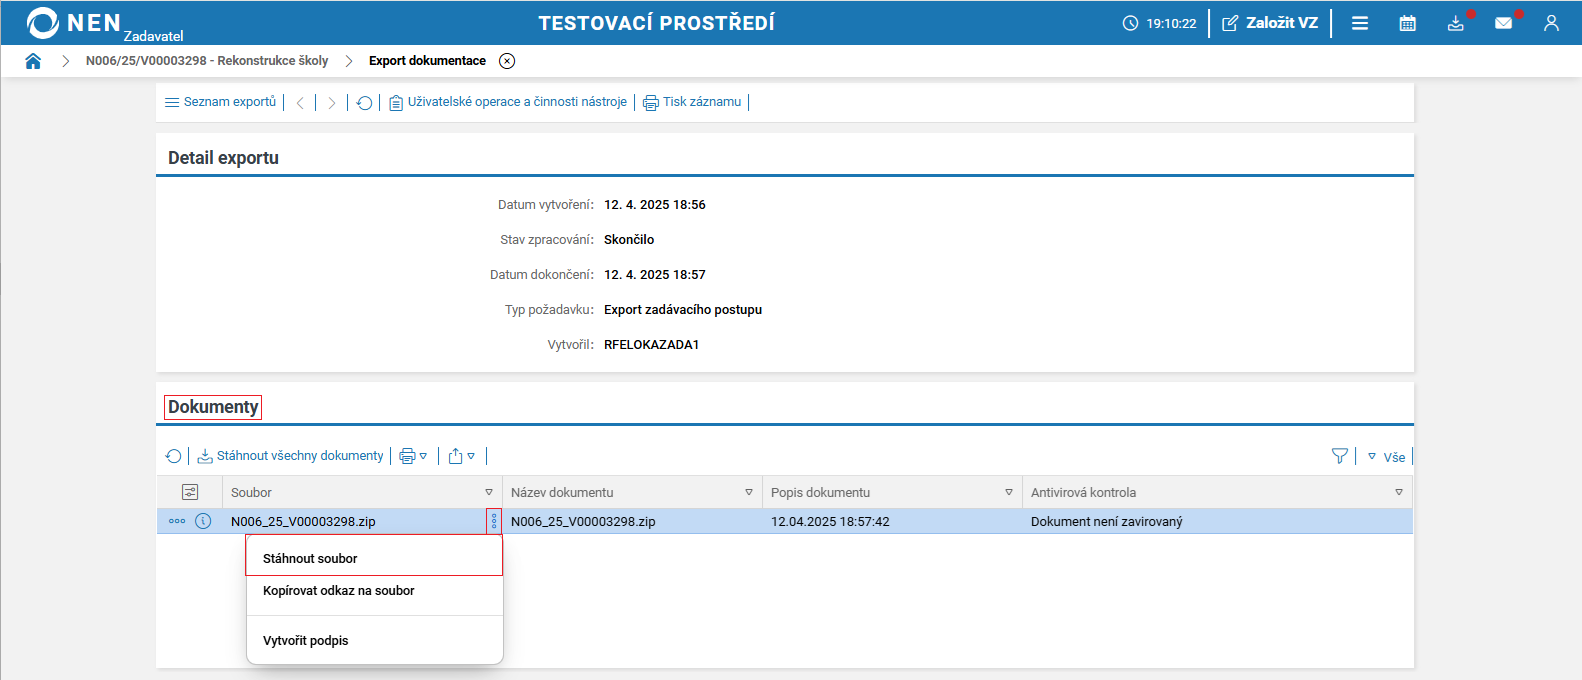Click the NEN logo
This screenshot has height=680, width=1582.
tap(74, 23)
